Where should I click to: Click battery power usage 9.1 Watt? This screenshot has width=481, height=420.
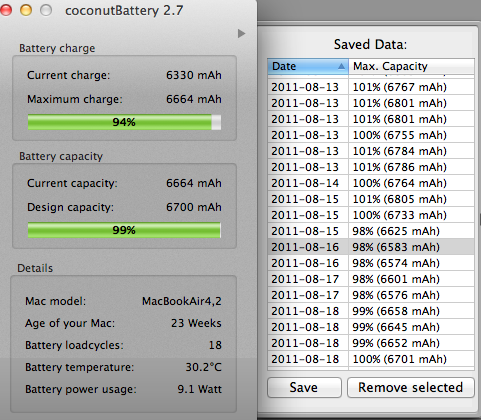(199, 389)
